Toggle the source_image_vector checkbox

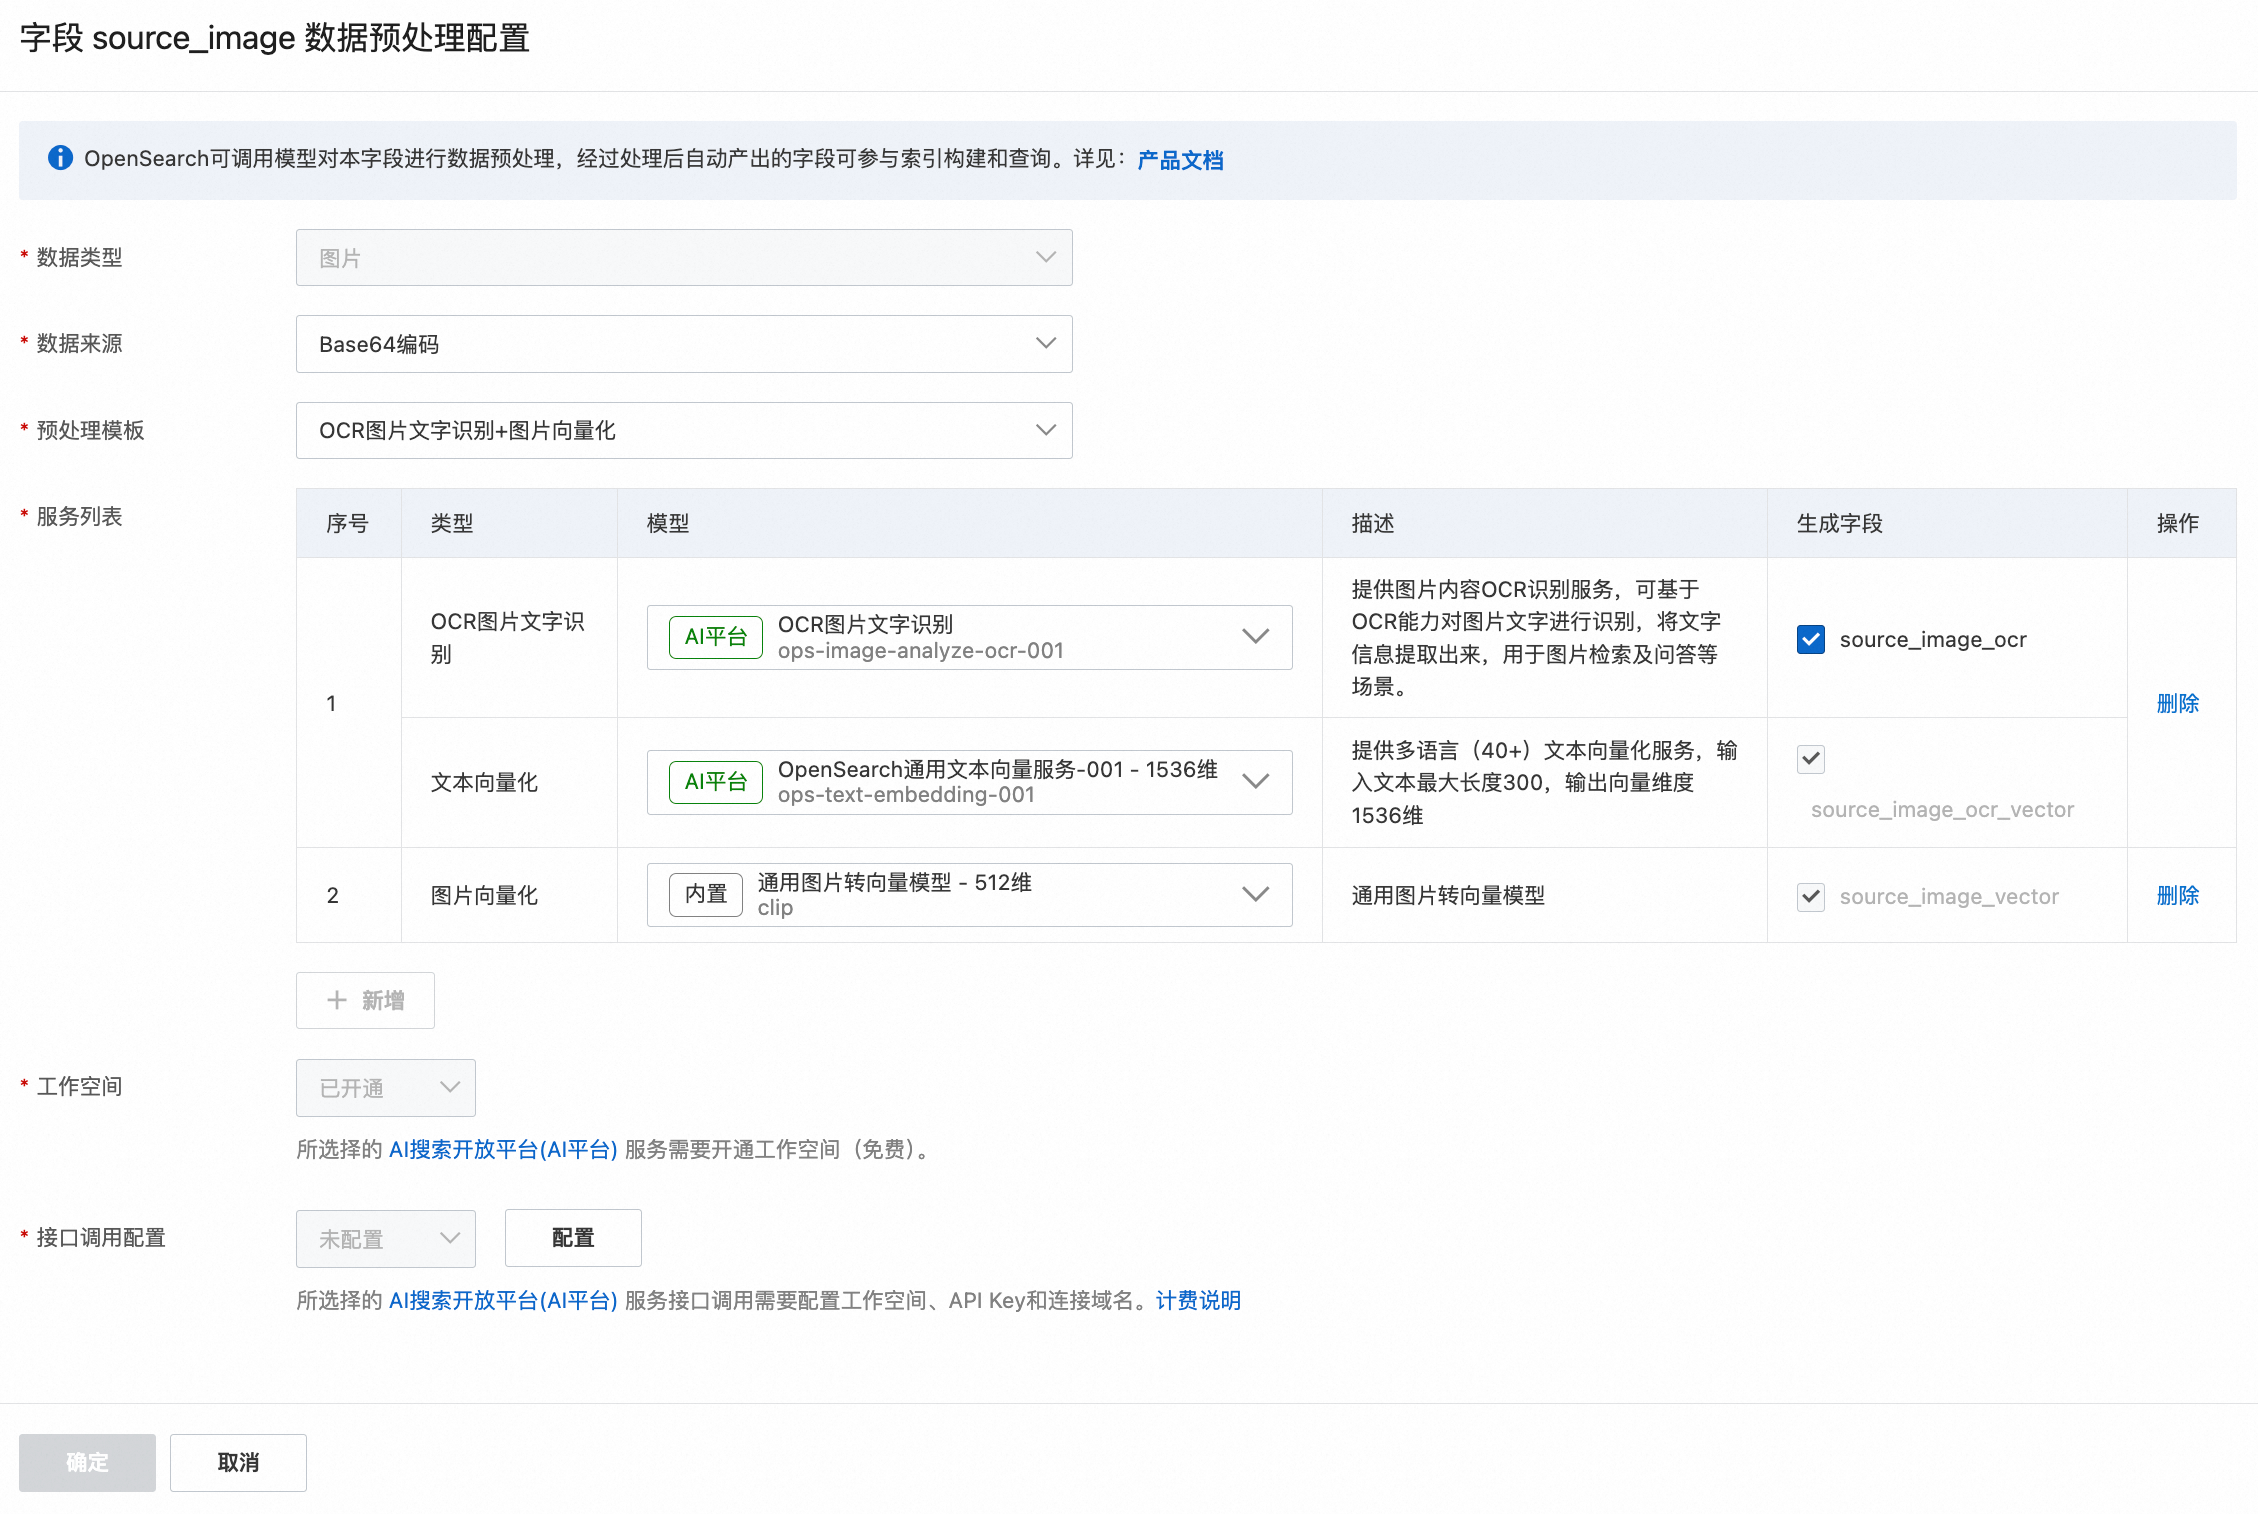1811,896
